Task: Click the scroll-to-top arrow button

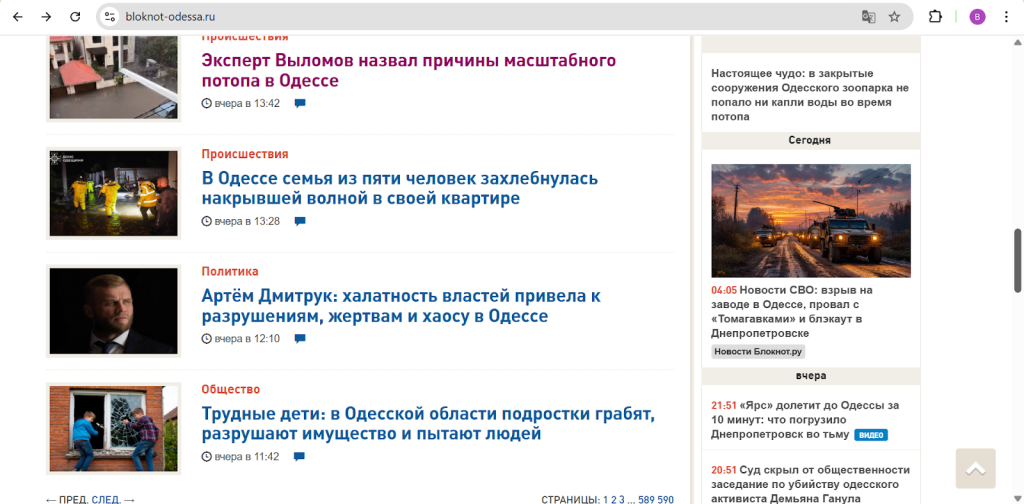Action: [975, 468]
